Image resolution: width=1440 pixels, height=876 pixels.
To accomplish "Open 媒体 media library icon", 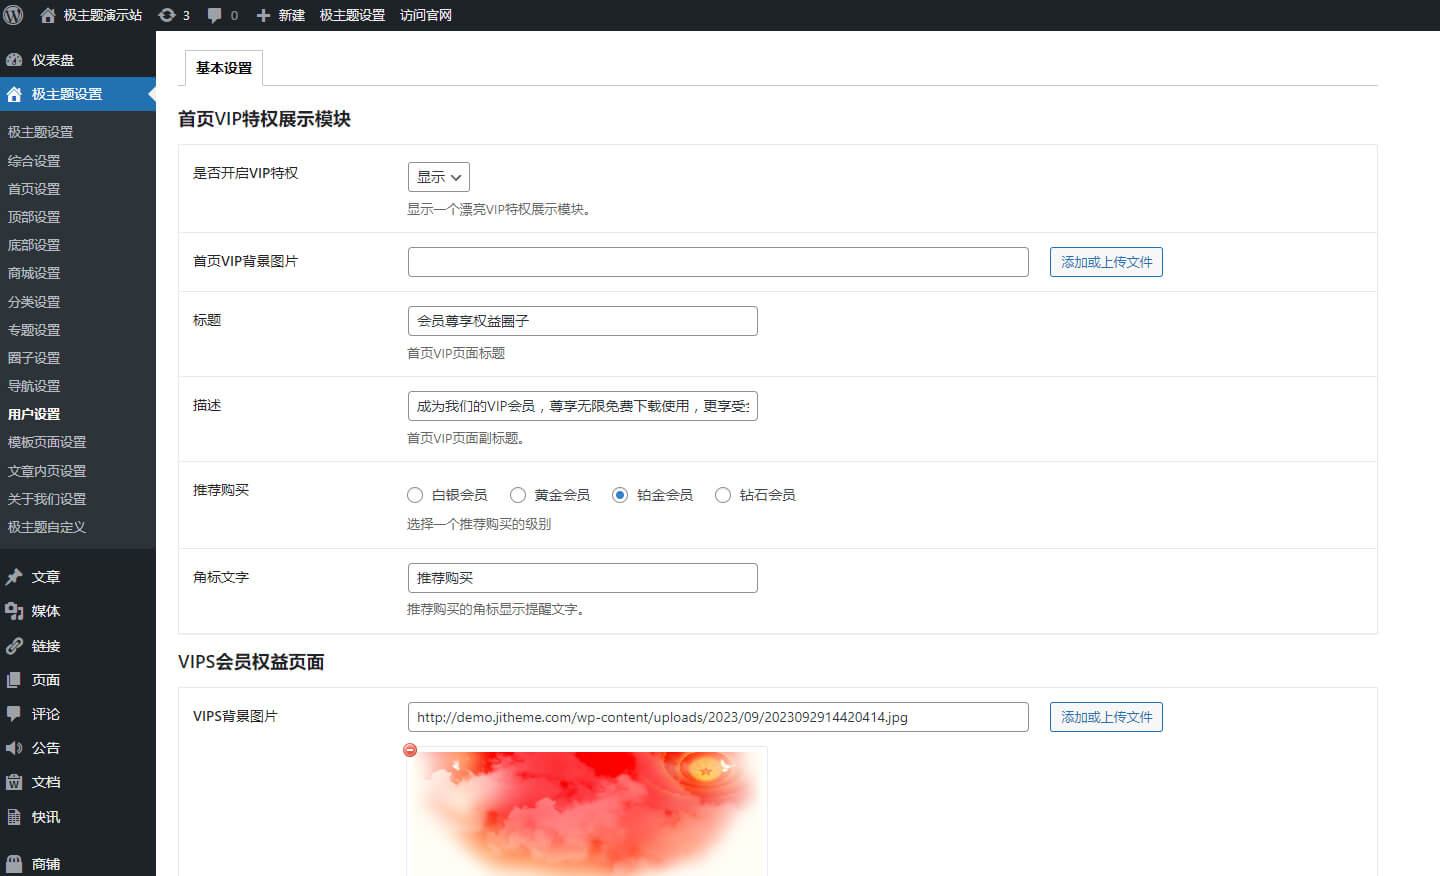I will click(14, 611).
